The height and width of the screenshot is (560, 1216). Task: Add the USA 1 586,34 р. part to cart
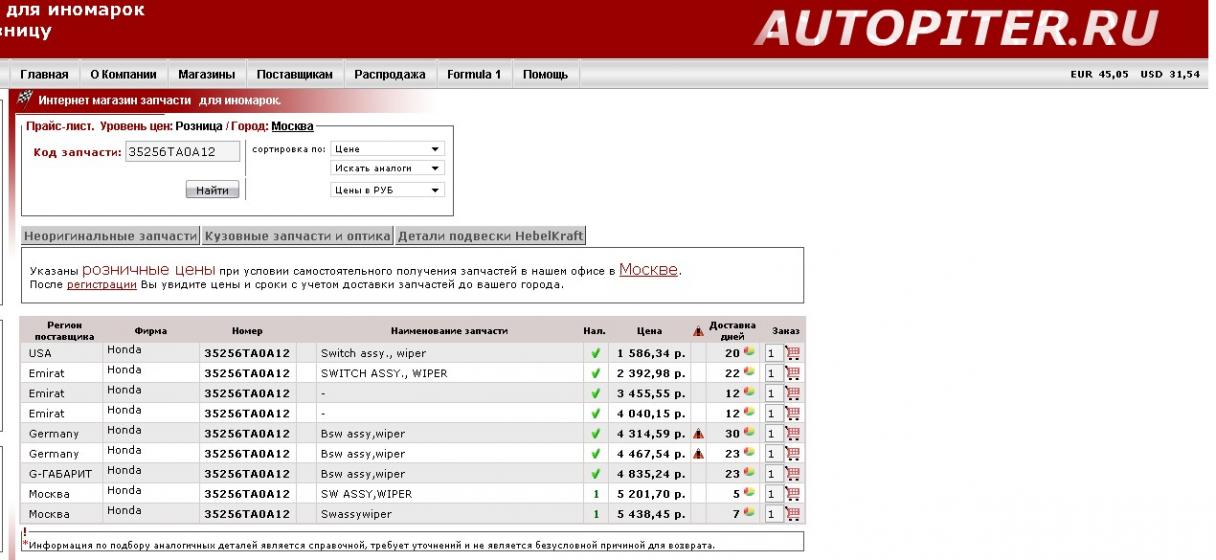[793, 353]
